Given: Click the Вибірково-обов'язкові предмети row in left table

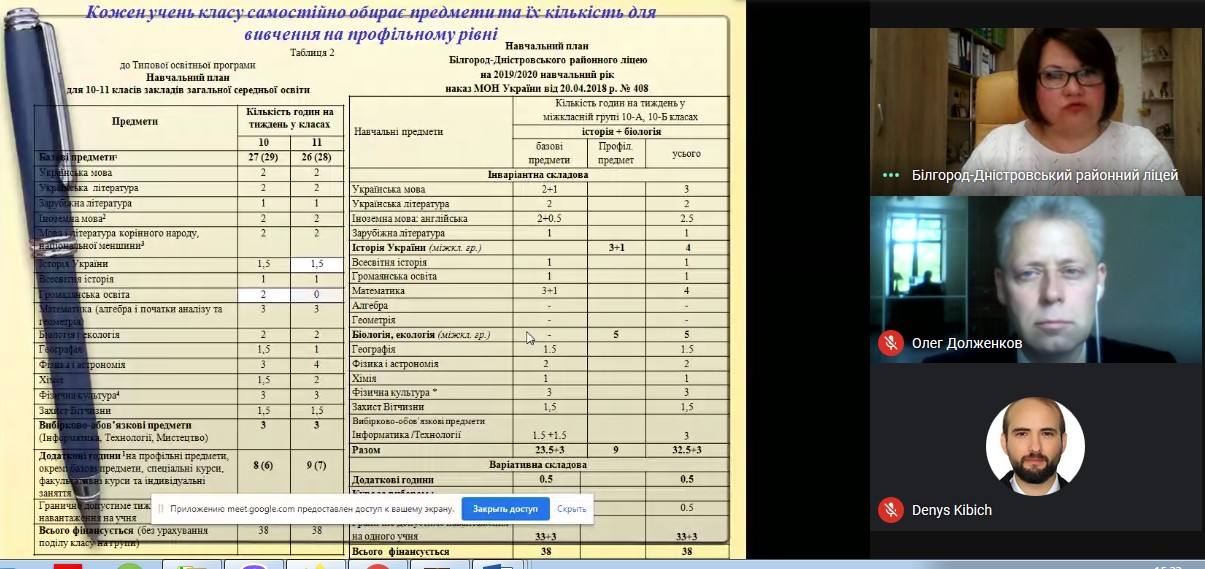Looking at the screenshot, I should click(189, 431).
